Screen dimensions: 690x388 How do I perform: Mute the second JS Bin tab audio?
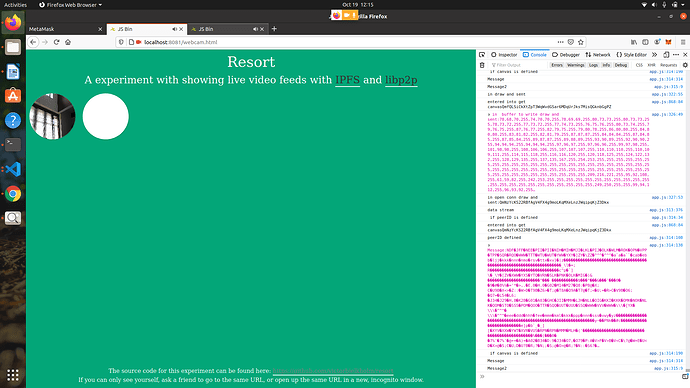tap(255, 29)
